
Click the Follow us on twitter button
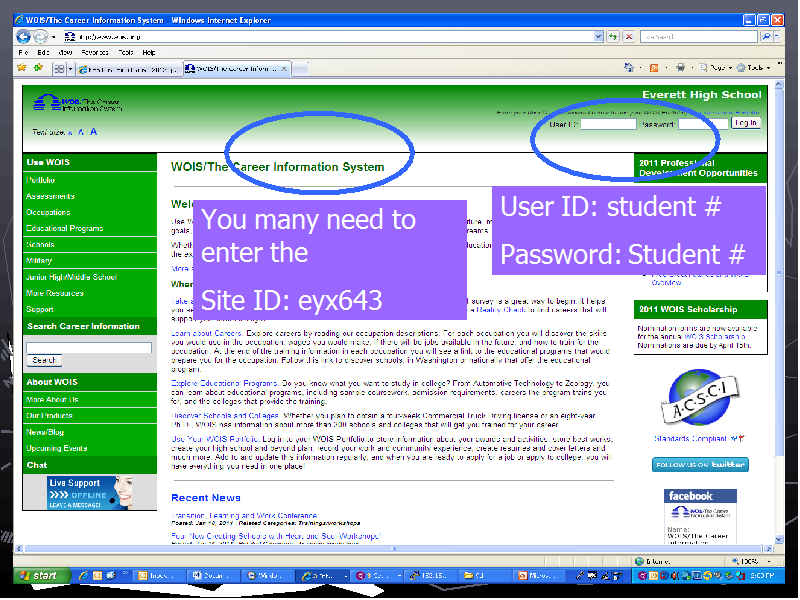[700, 465]
